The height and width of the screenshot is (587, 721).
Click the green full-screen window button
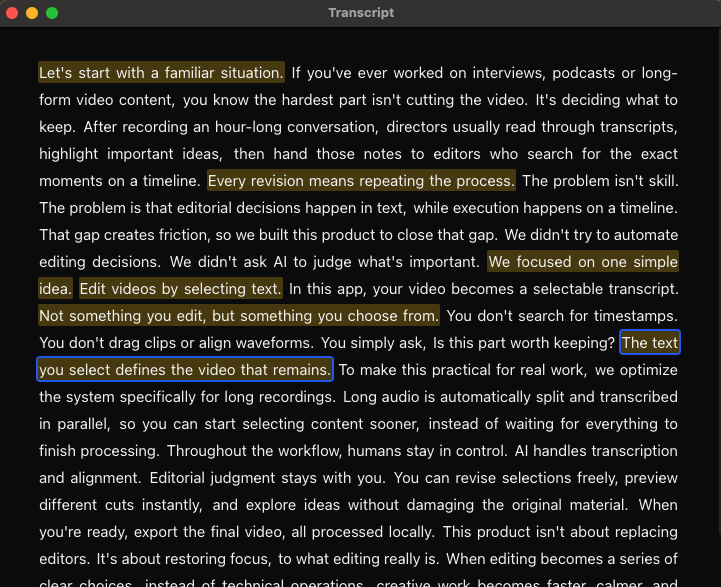coord(52,13)
